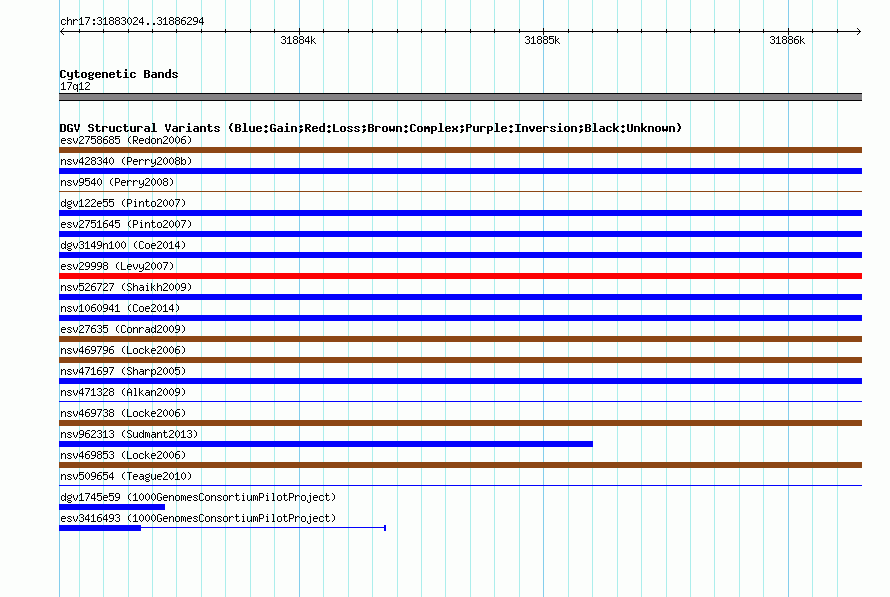890x597 pixels.
Task: Click the 31884k ruler position
Action: (x=298, y=40)
